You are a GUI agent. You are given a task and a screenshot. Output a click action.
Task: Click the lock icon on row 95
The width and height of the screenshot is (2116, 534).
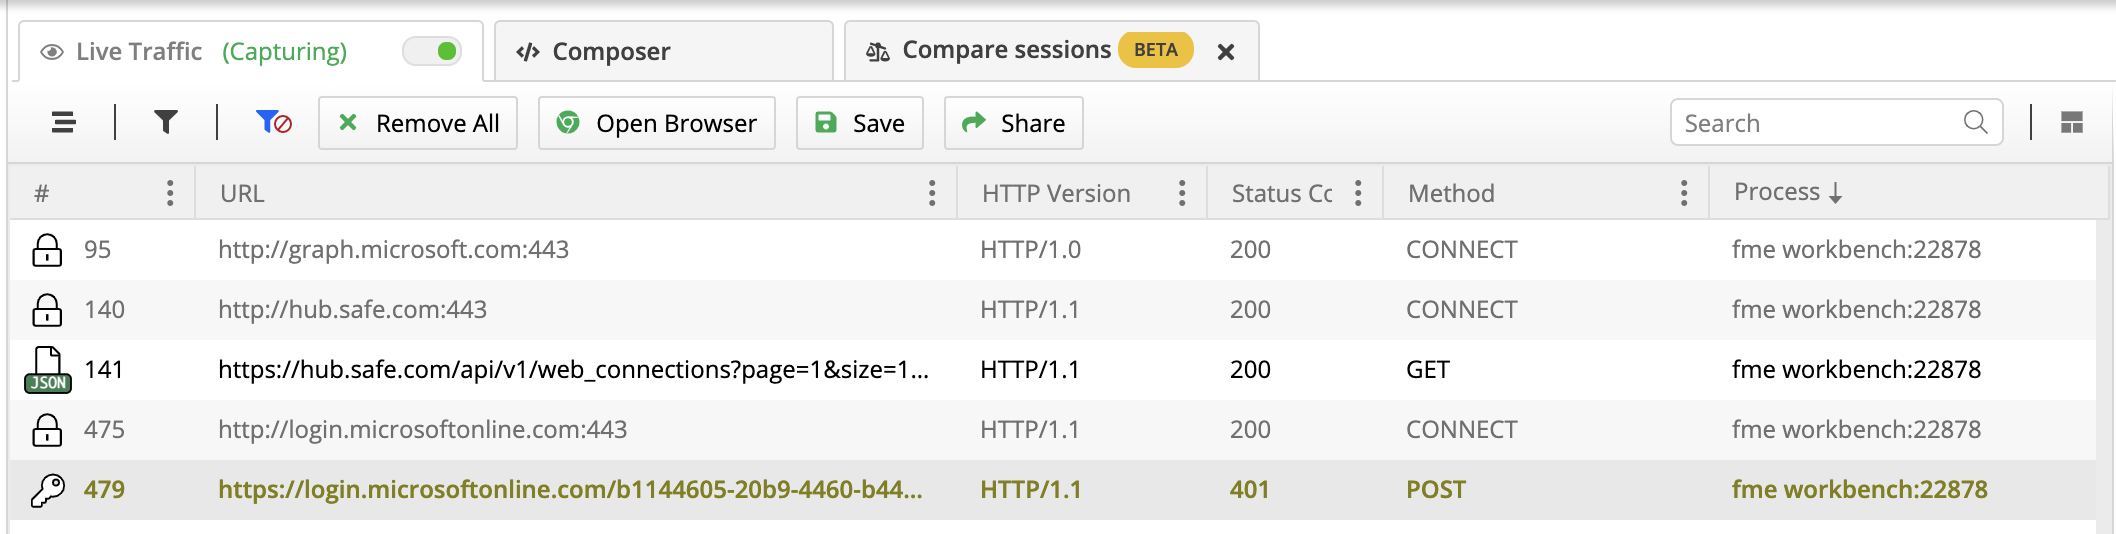(x=47, y=249)
